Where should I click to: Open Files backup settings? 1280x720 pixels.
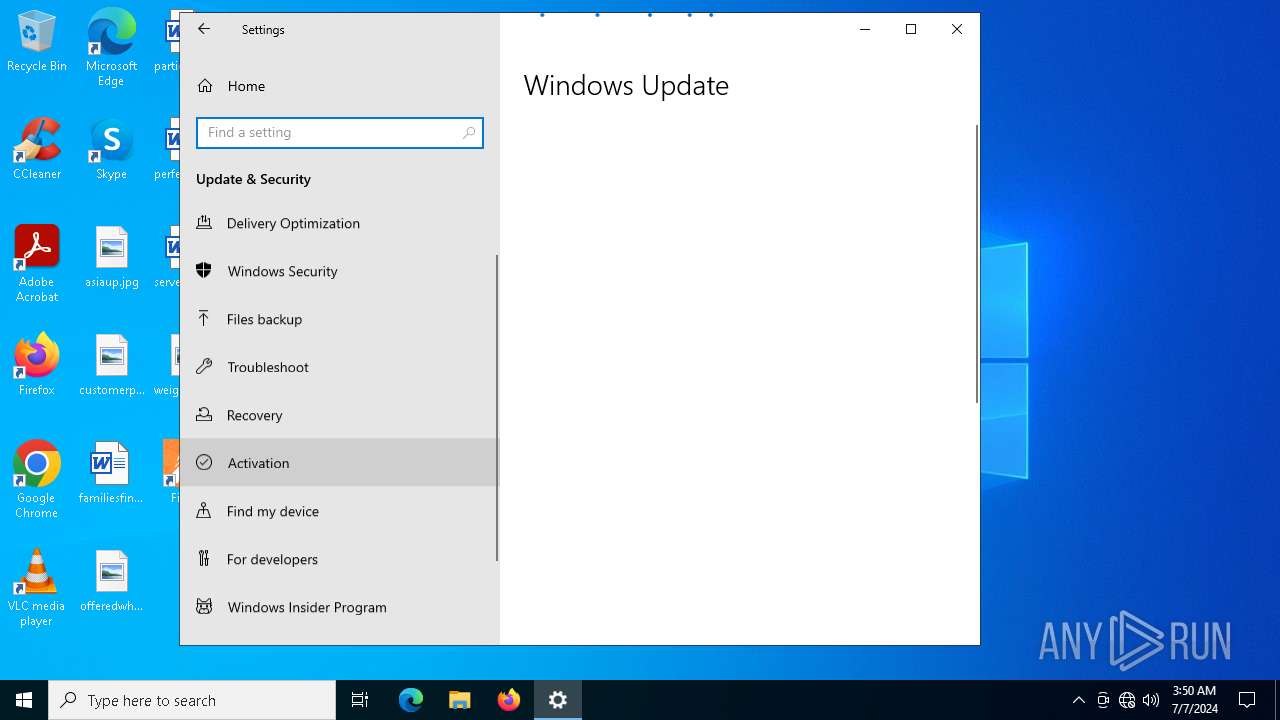pyautogui.click(x=340, y=319)
